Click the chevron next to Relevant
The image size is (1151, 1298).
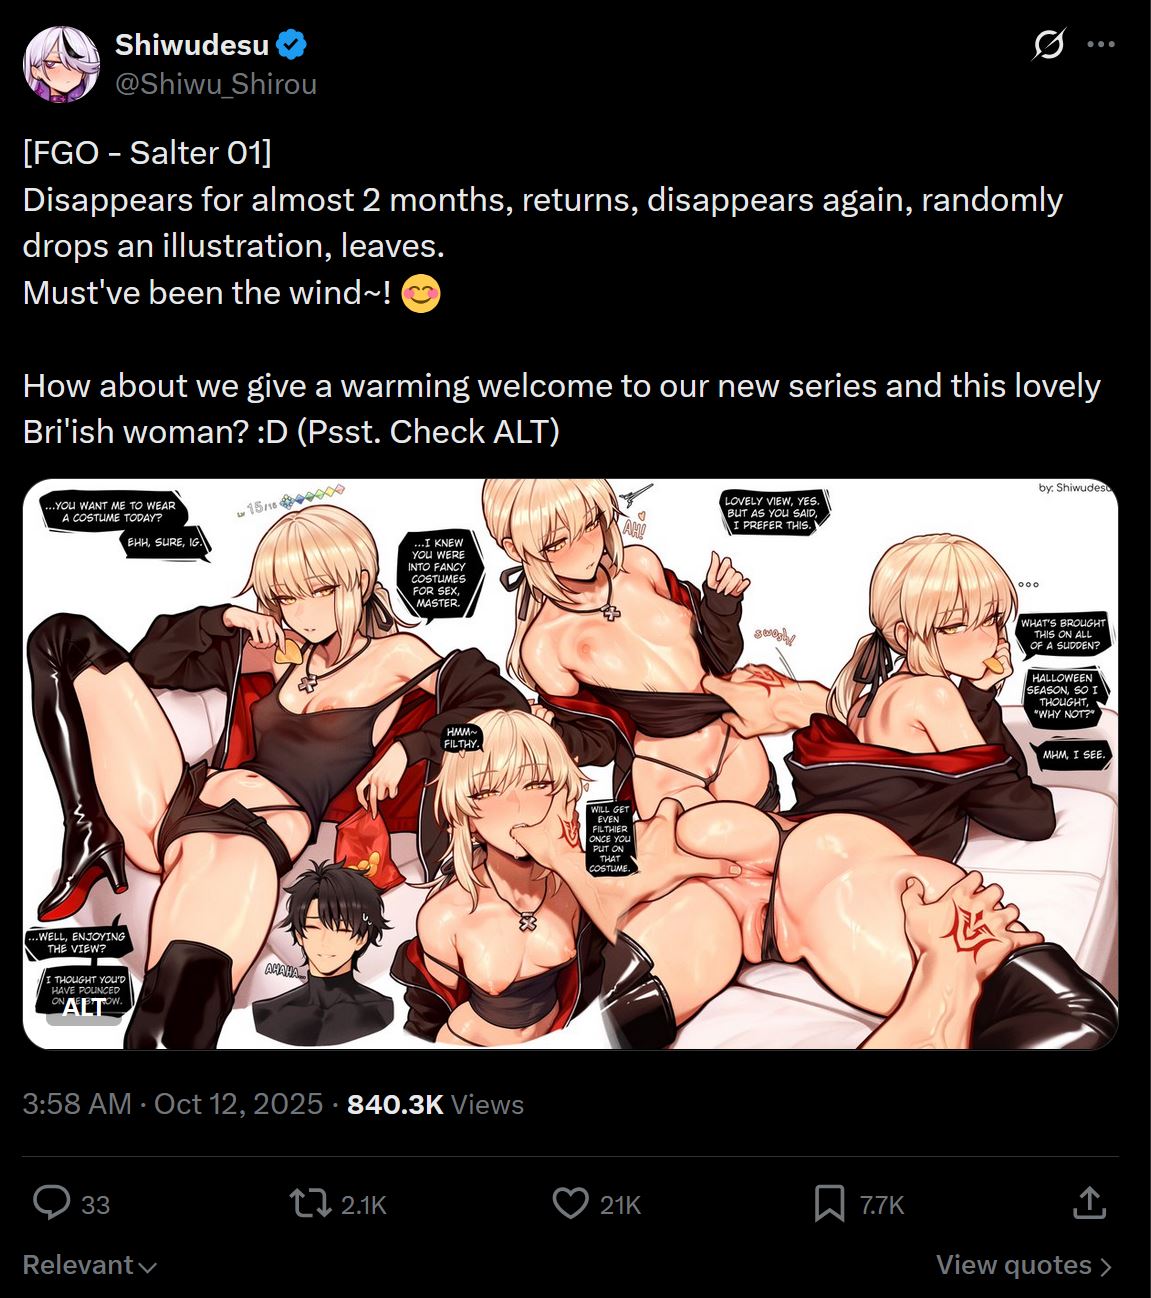coord(148,1267)
